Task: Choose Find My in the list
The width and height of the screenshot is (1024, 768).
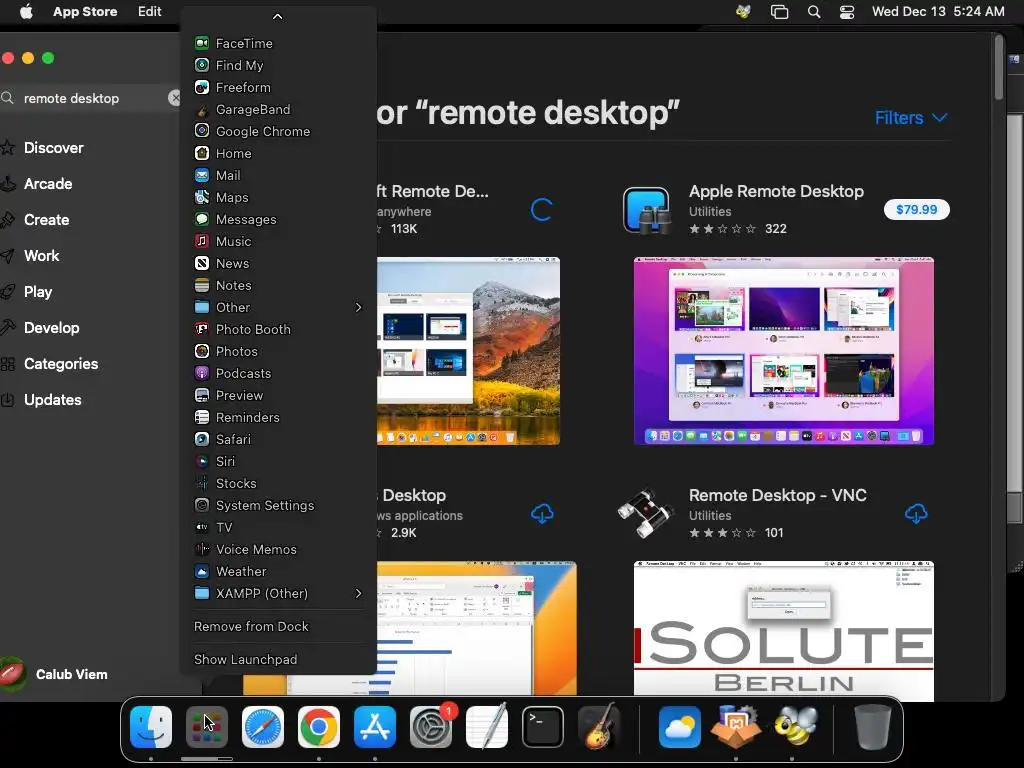Action: tap(278, 65)
